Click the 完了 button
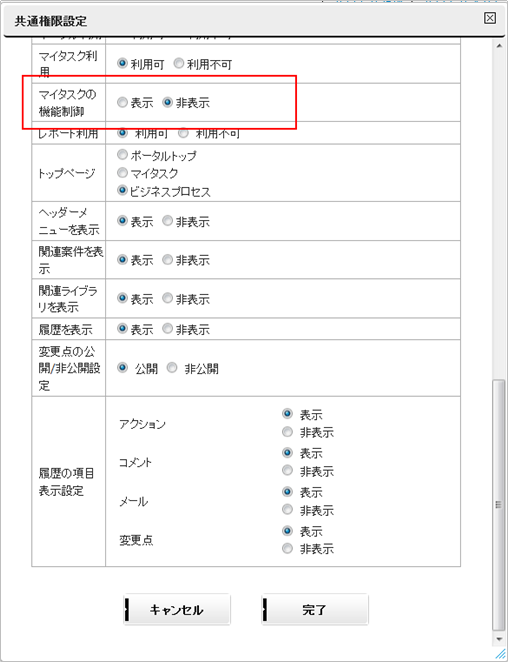Image resolution: width=508 pixels, height=662 pixels. (315, 610)
